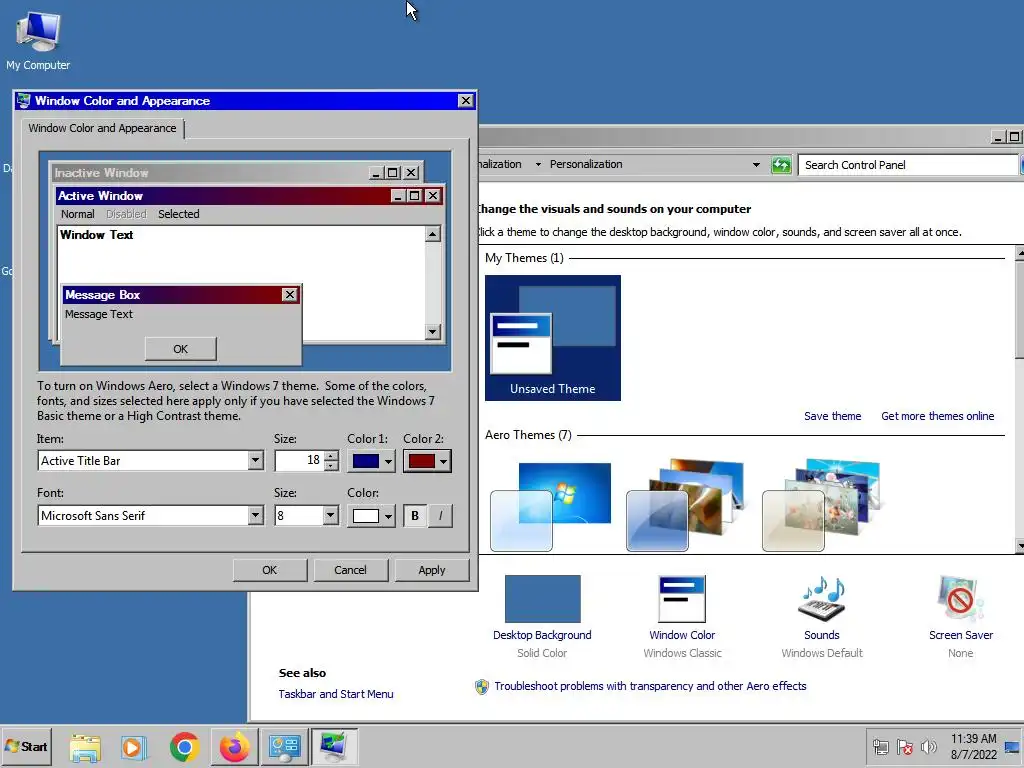Select the Unsaved Theme thumbnail
1024x768 pixels.
552,338
